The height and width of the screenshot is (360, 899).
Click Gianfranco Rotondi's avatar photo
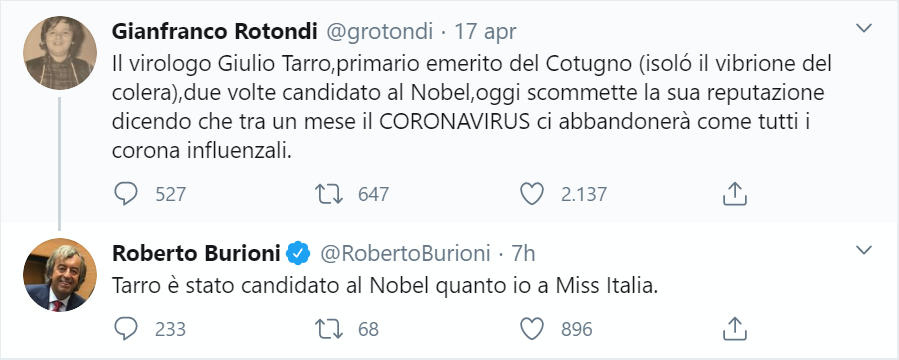[x=60, y=53]
